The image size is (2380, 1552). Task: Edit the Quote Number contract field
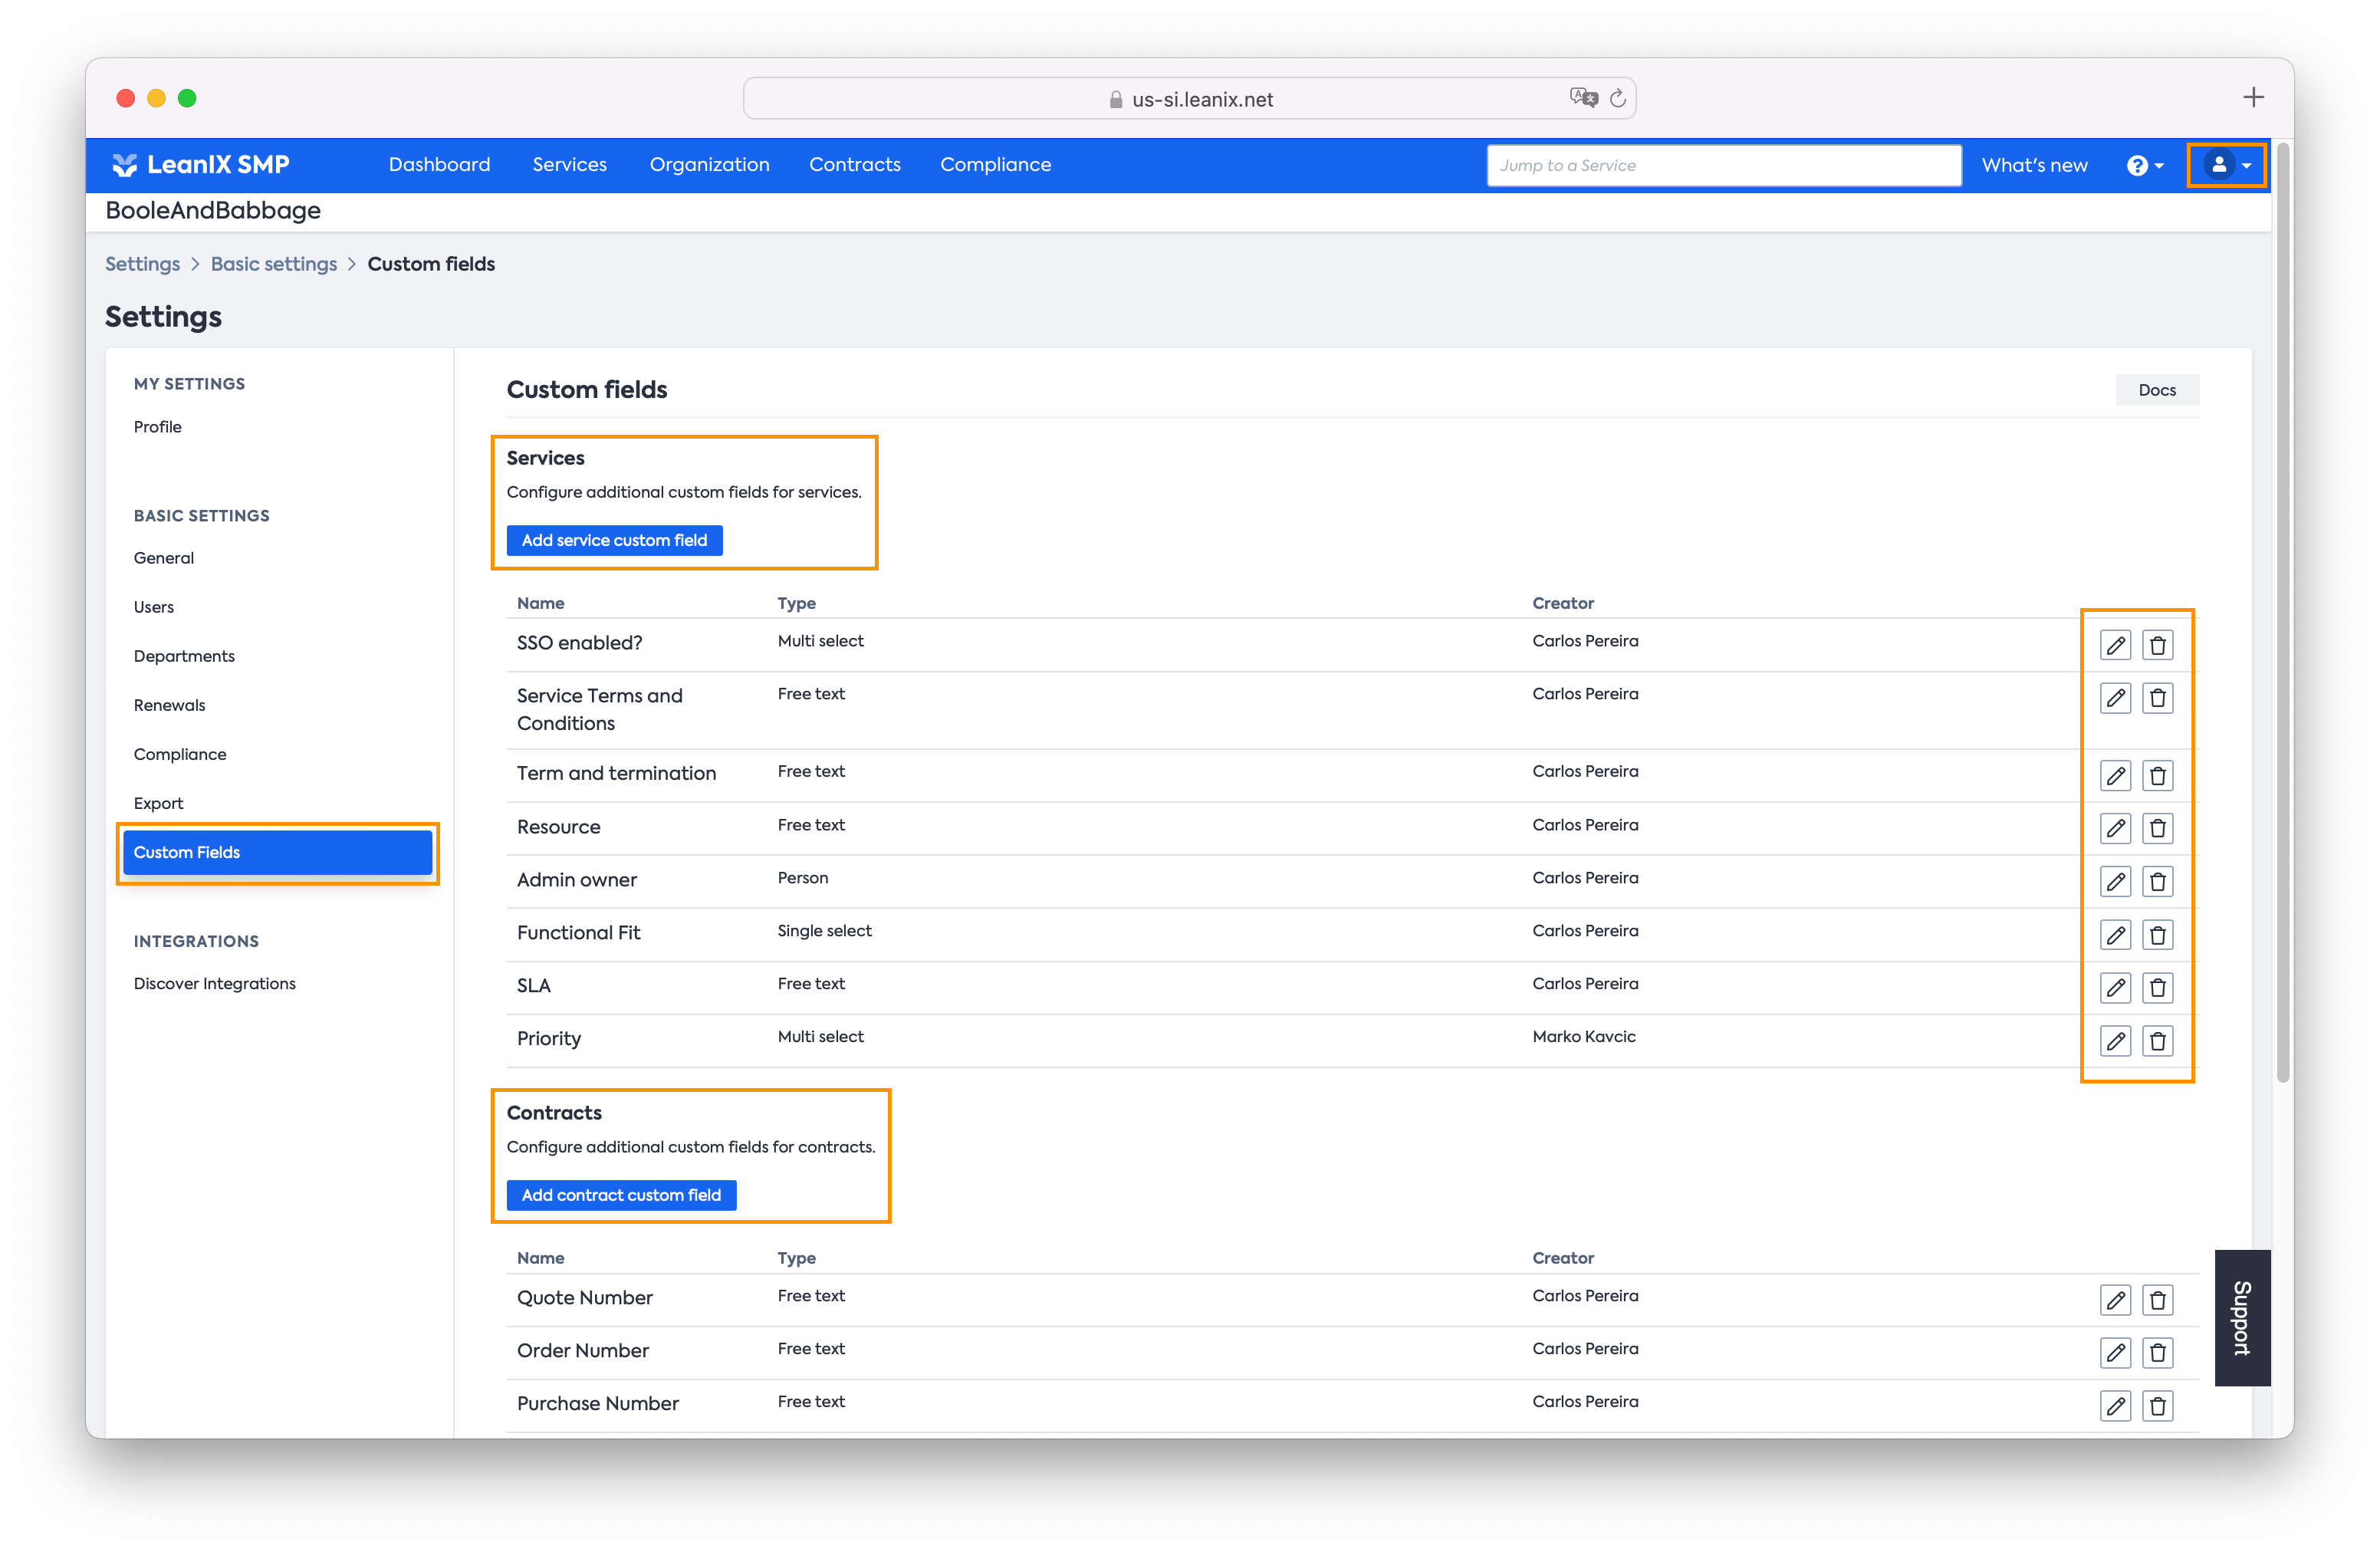pos(2115,1300)
